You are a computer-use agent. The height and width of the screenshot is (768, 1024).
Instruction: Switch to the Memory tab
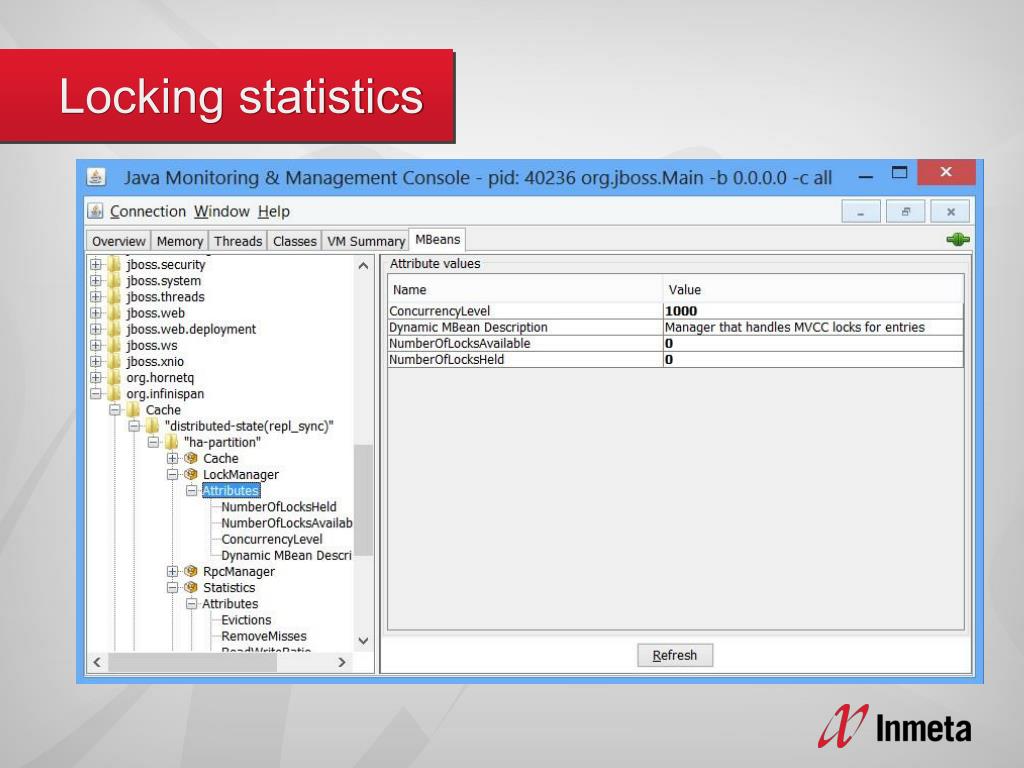(180, 241)
